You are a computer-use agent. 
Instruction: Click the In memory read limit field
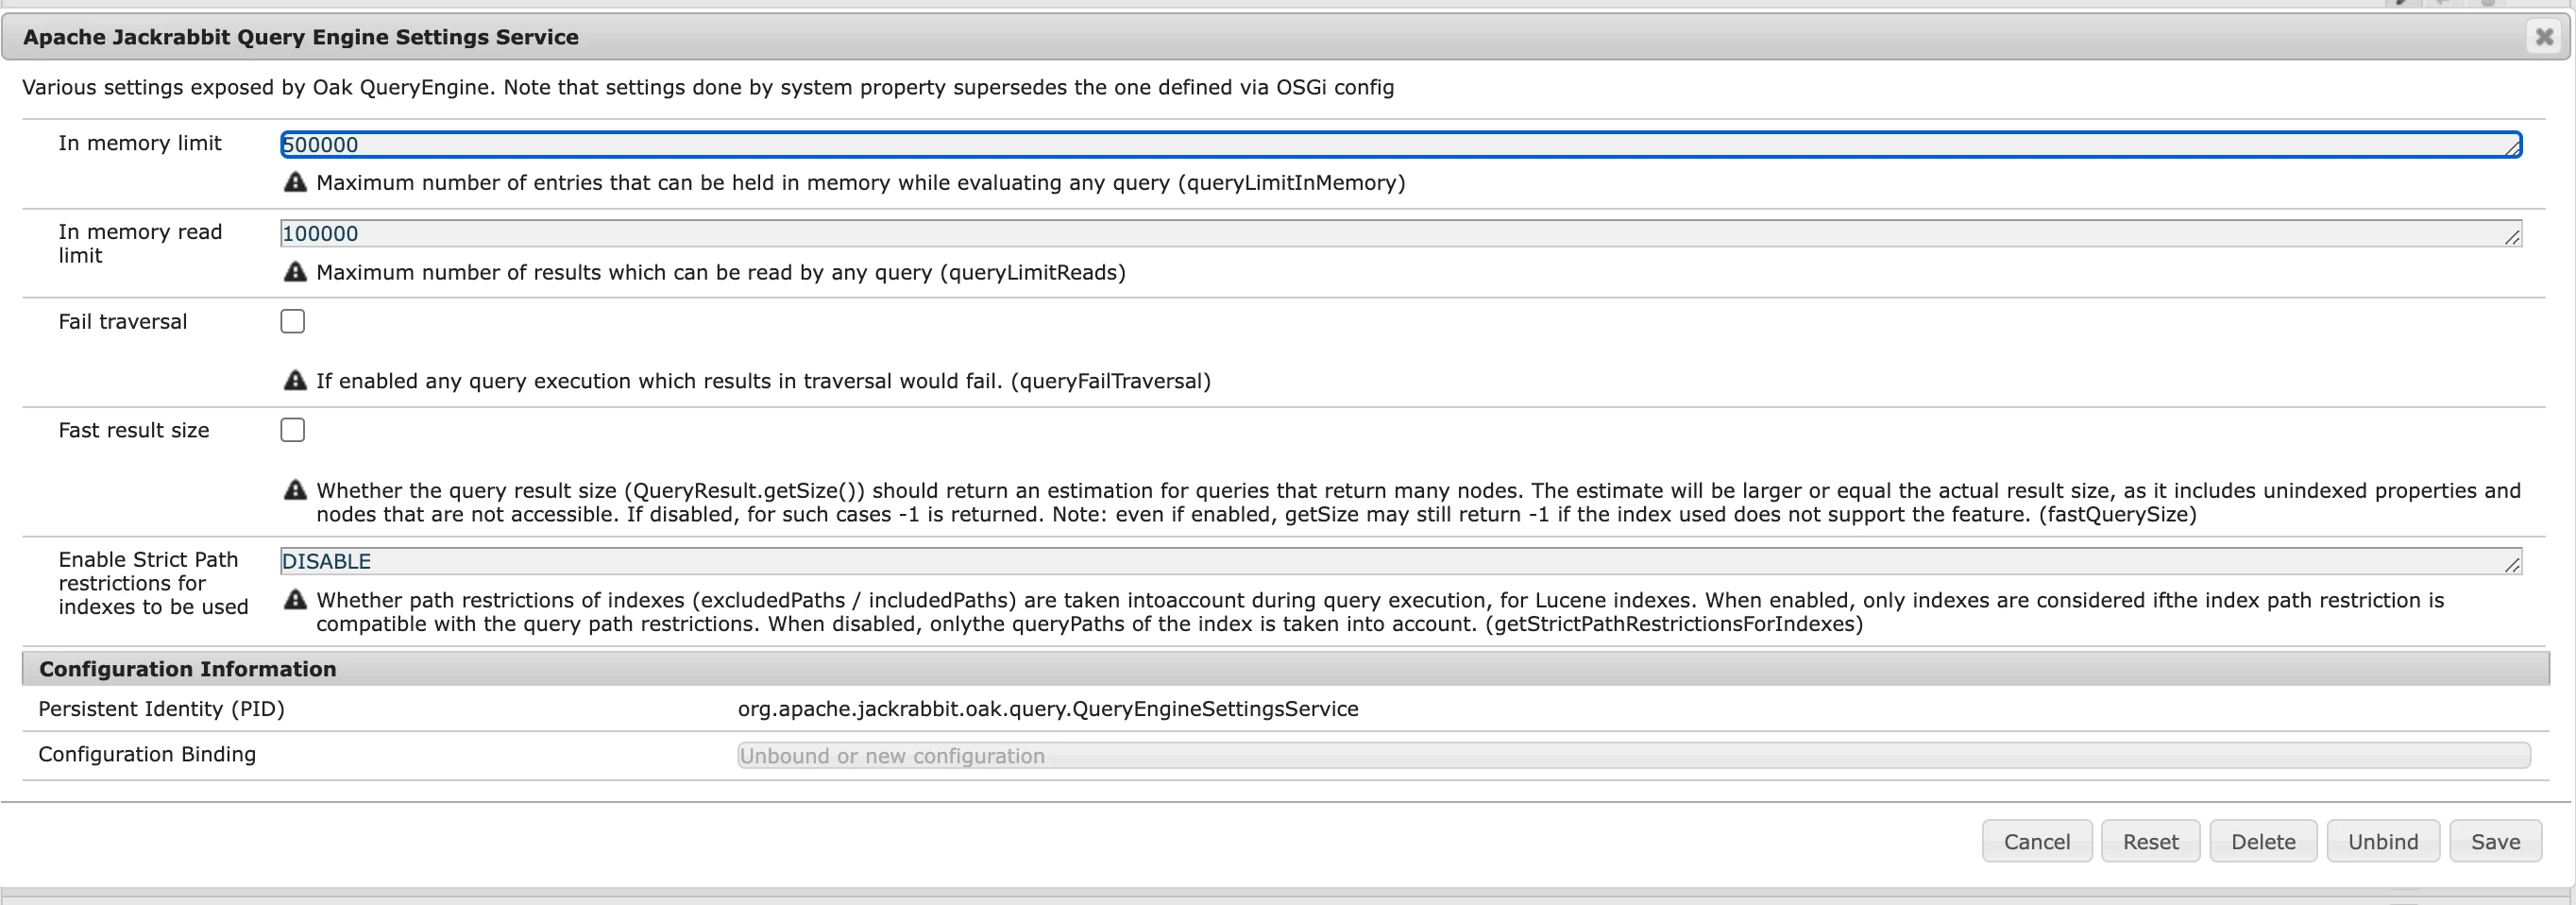pos(1401,233)
